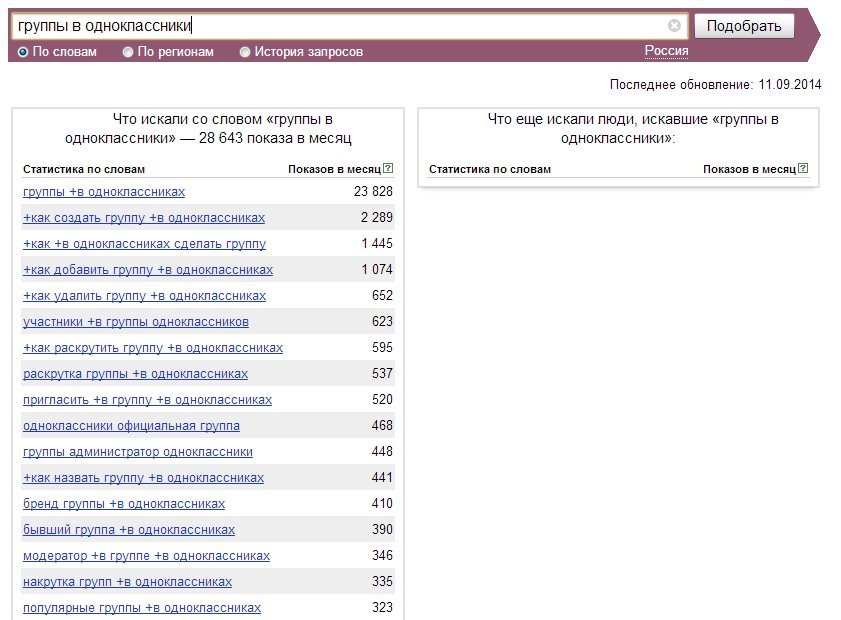The width and height of the screenshot is (841, 620).
Task: Clear the search field with the X icon
Action: click(x=674, y=25)
